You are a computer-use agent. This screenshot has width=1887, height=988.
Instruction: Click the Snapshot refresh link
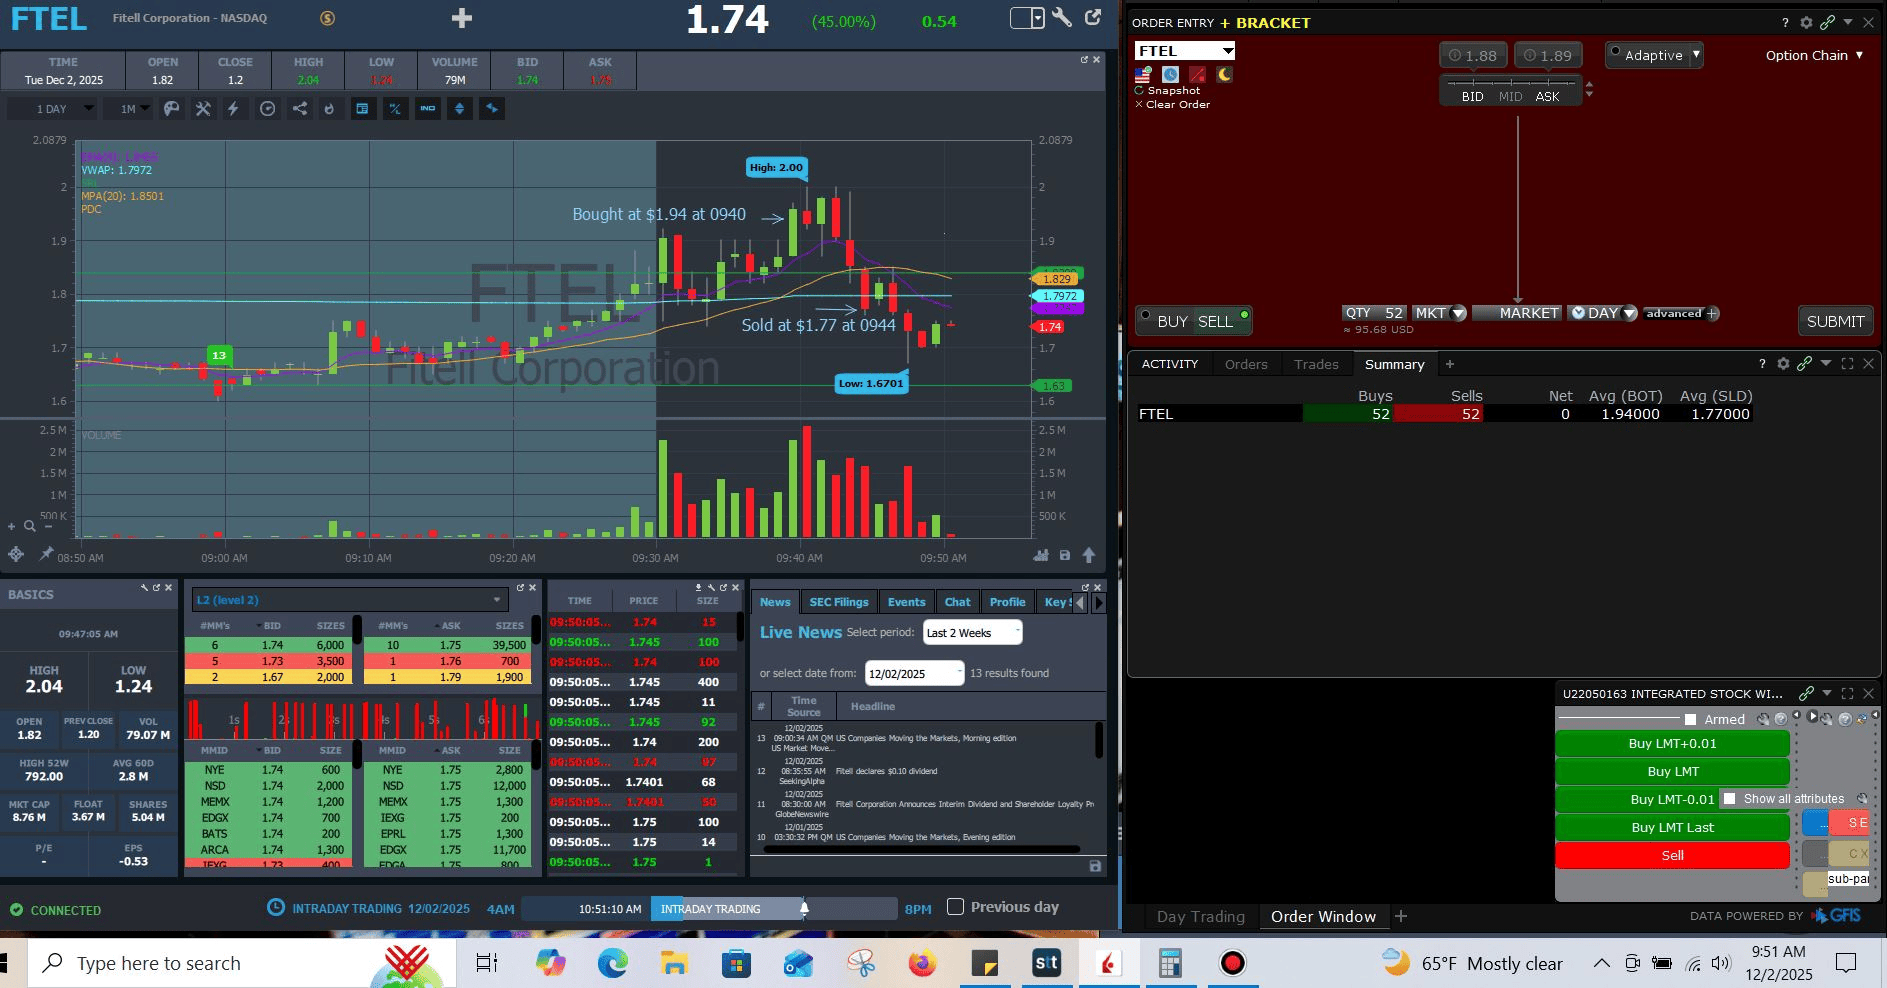coord(1167,90)
